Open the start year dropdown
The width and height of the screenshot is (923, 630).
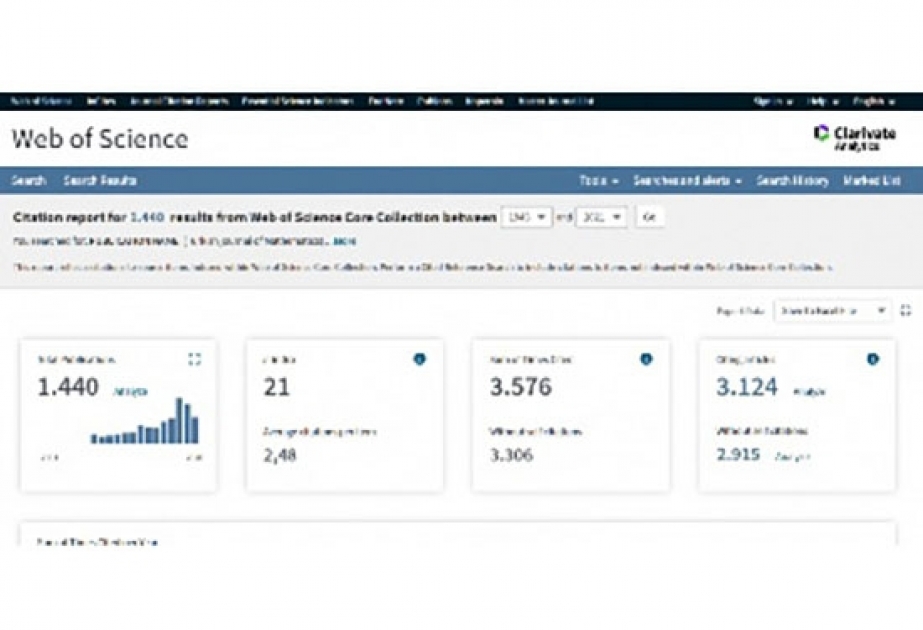(x=526, y=217)
